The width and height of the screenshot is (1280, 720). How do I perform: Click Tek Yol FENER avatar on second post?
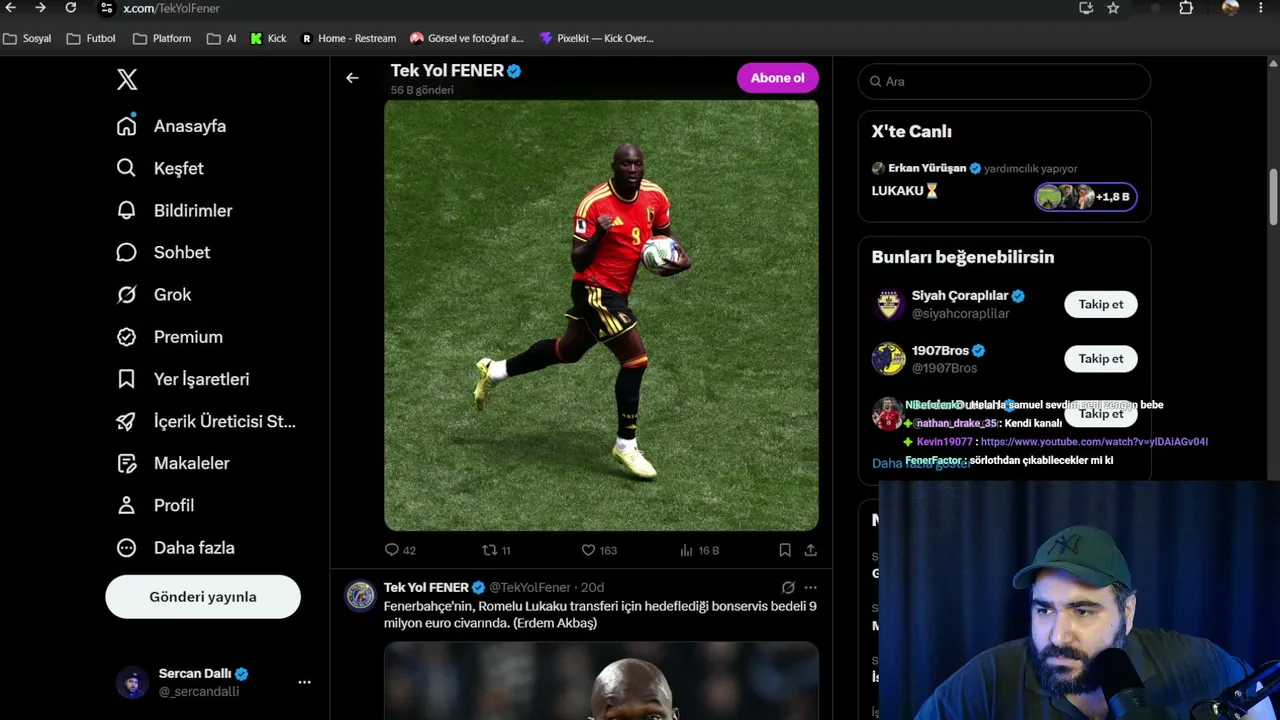coord(360,595)
